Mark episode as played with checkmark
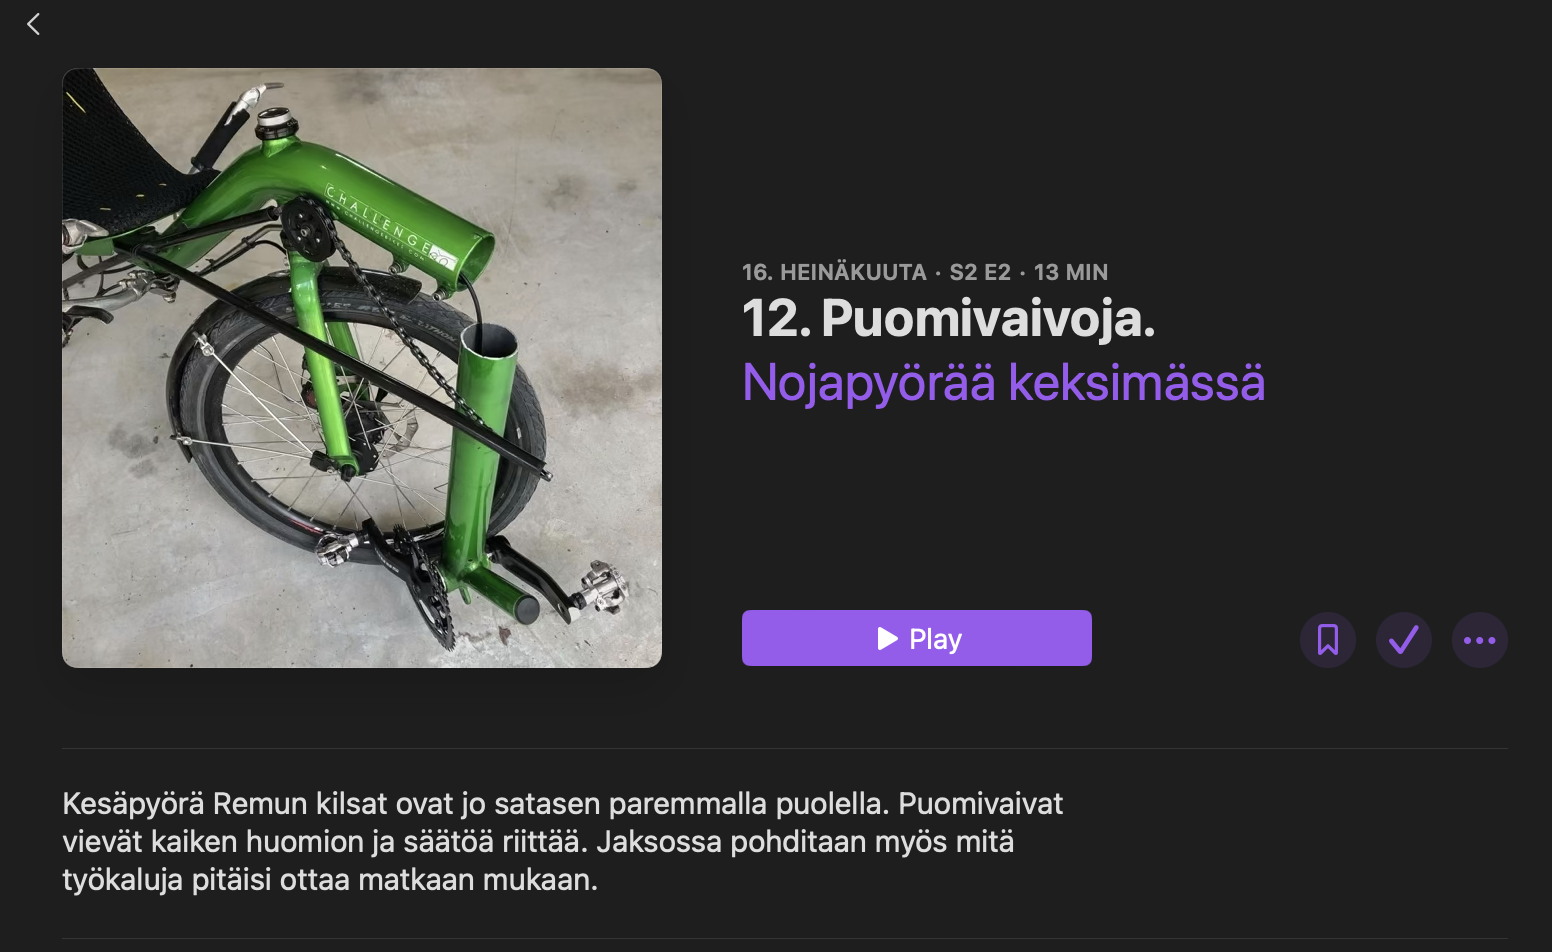Screen dimensions: 1552x952 [1404, 640]
